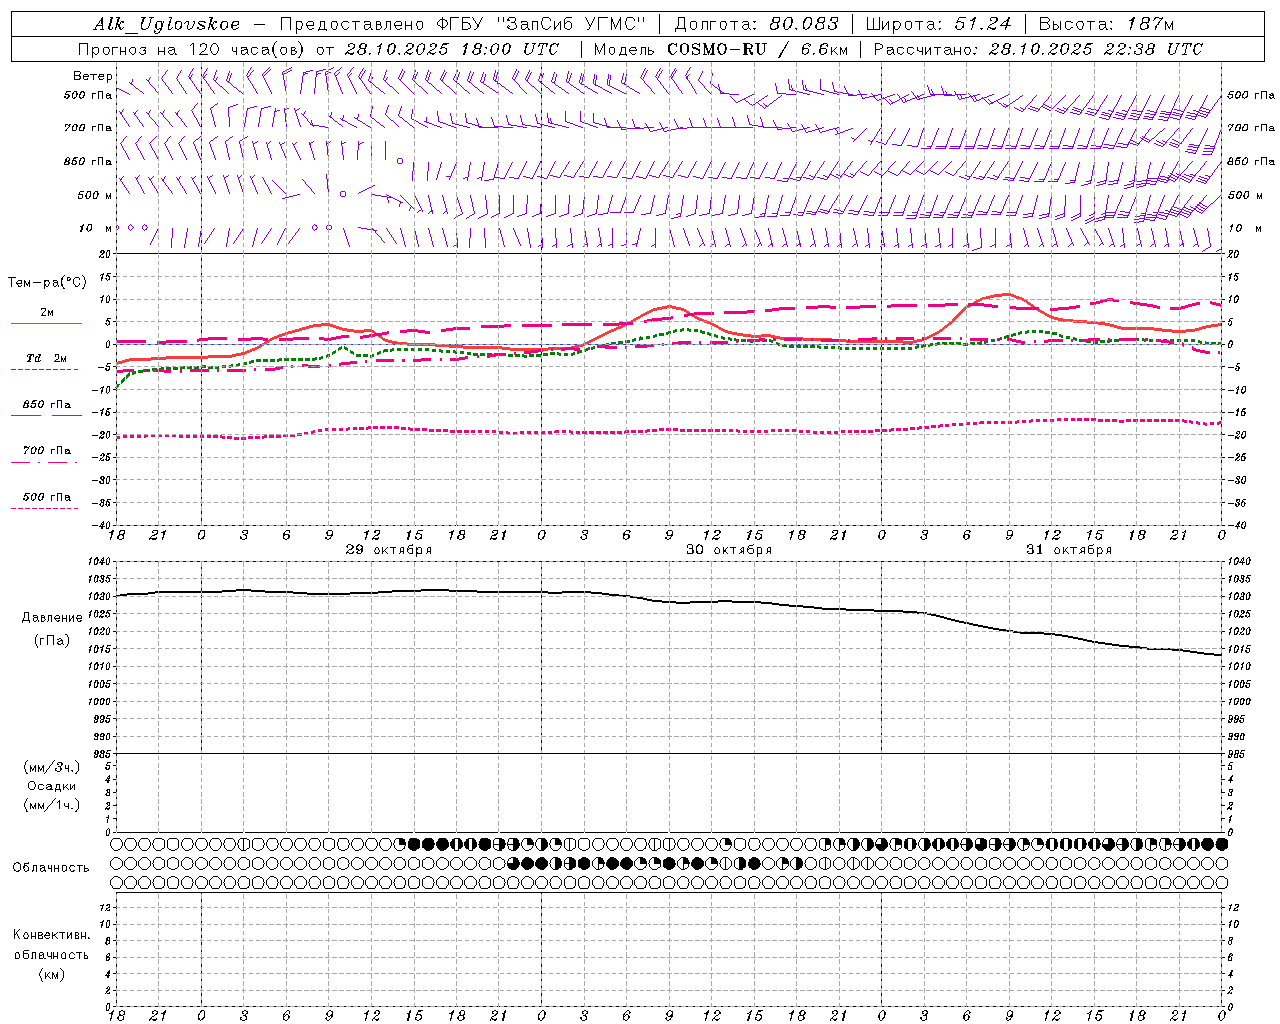Click the 700 гПа temperature legend entry
Screen dimensions: 1280x1024
pos(47,450)
